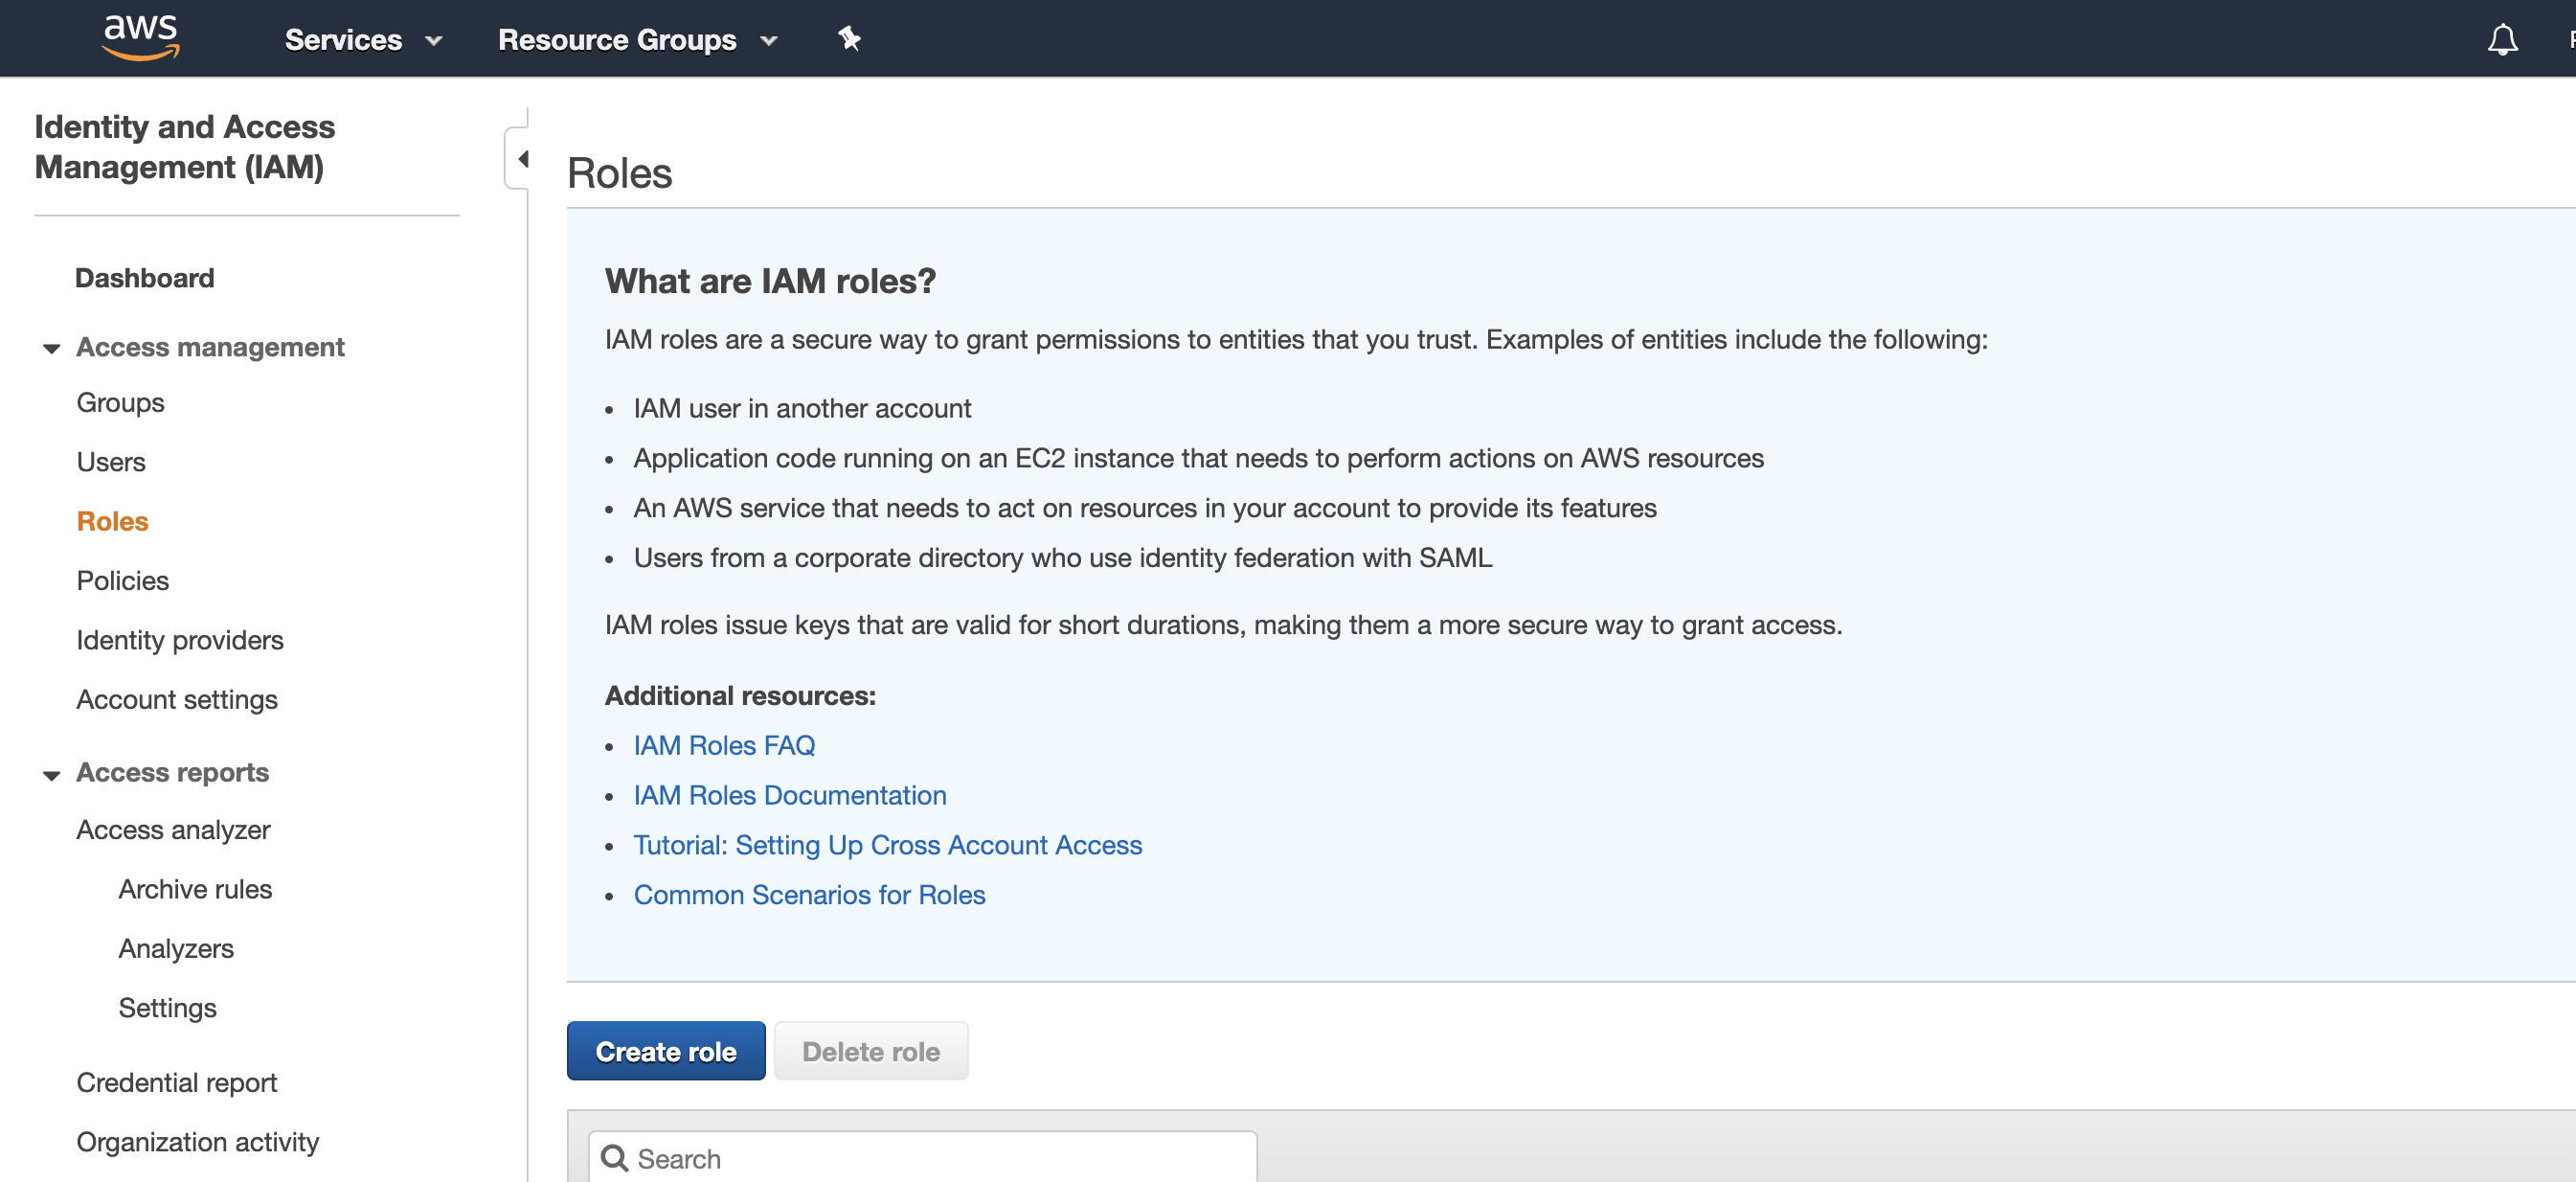Open Account settings in the sidebar

(177, 700)
